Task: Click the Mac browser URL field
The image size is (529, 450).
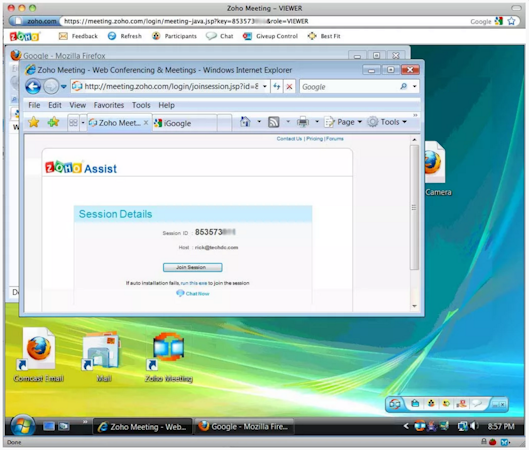Action: (263, 21)
